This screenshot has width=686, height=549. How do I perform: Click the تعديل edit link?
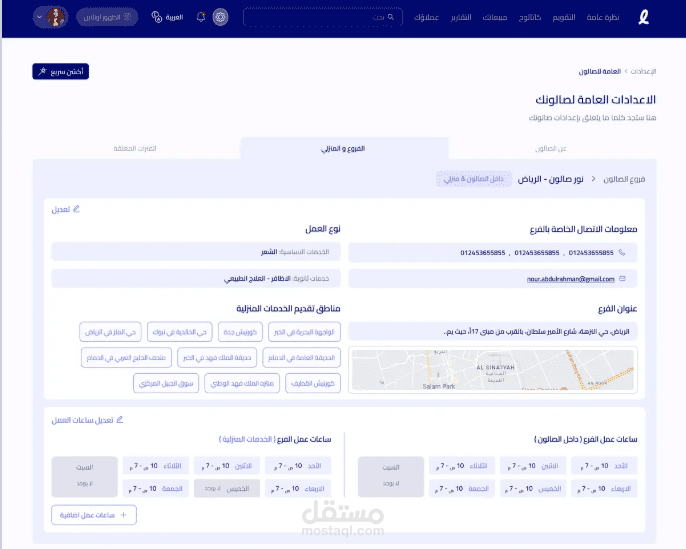pyautogui.click(x=66, y=209)
